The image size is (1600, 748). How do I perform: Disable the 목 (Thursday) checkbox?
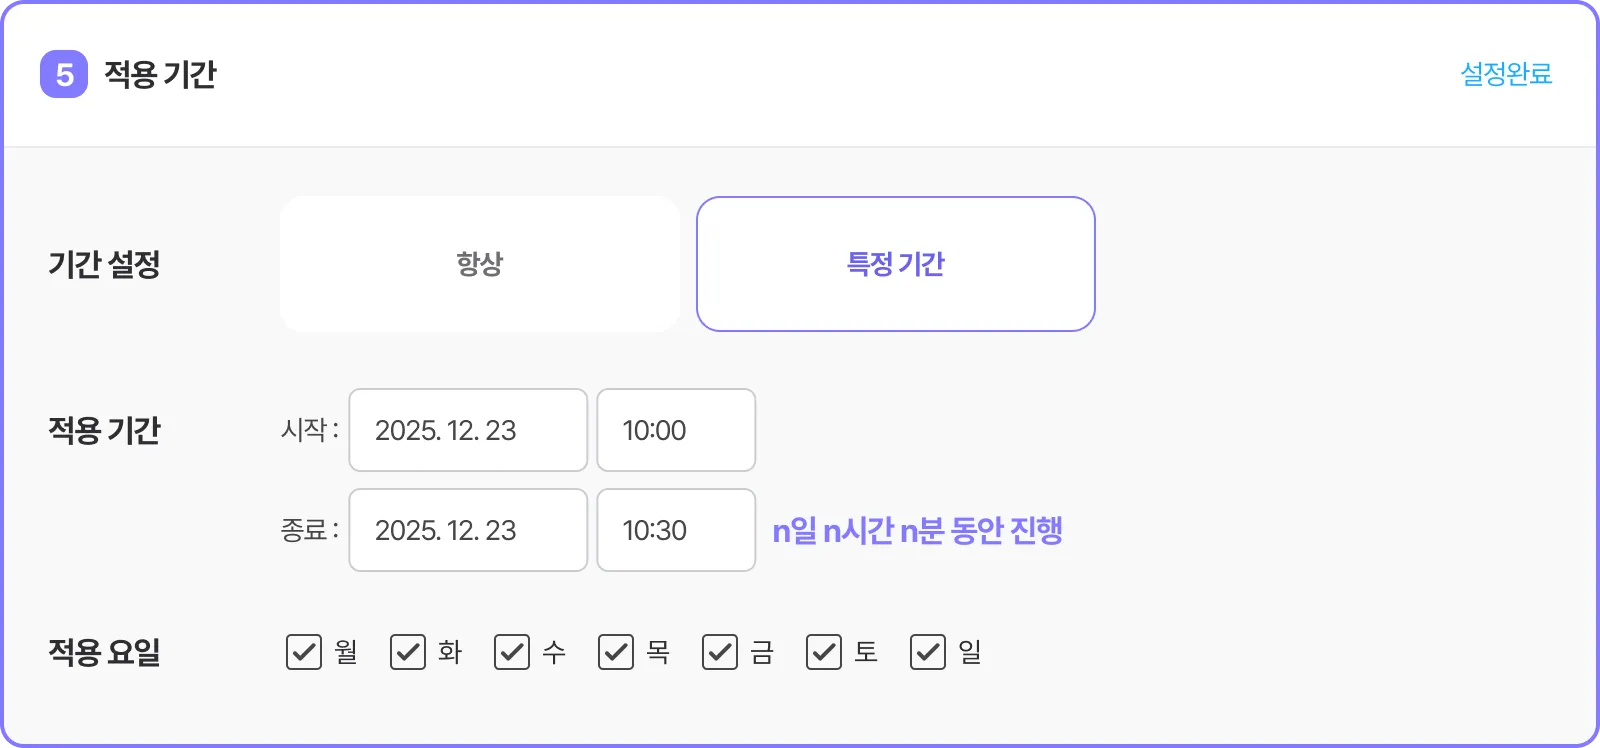pyautogui.click(x=616, y=652)
